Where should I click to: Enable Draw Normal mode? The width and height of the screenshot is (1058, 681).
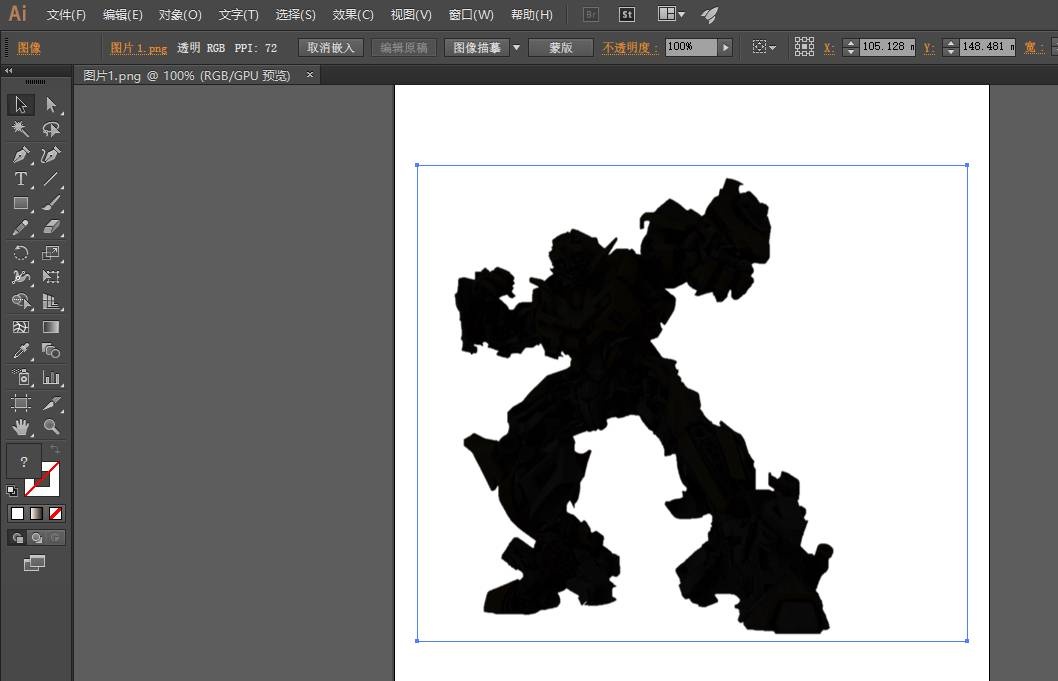(18, 538)
